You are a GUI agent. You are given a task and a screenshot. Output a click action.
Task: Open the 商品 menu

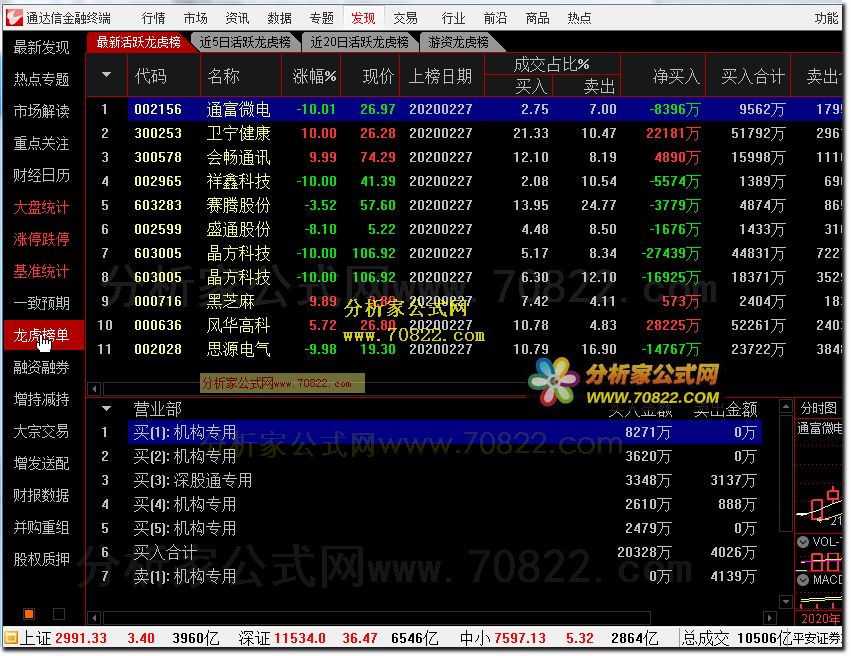click(537, 18)
